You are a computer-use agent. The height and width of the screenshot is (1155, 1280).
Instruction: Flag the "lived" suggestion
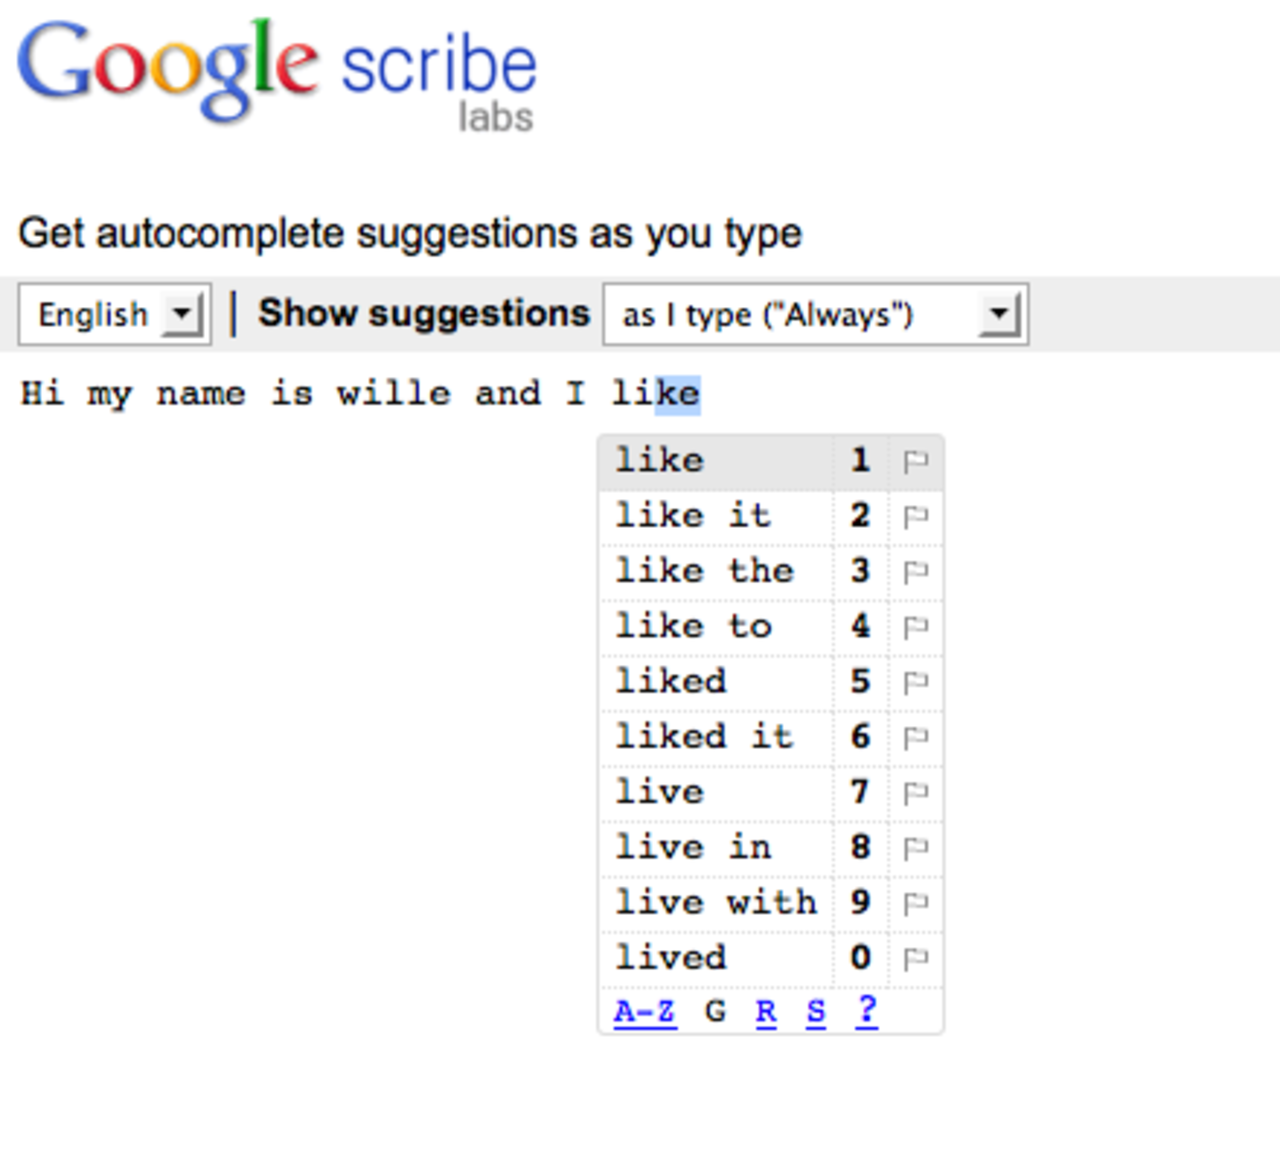tap(915, 957)
